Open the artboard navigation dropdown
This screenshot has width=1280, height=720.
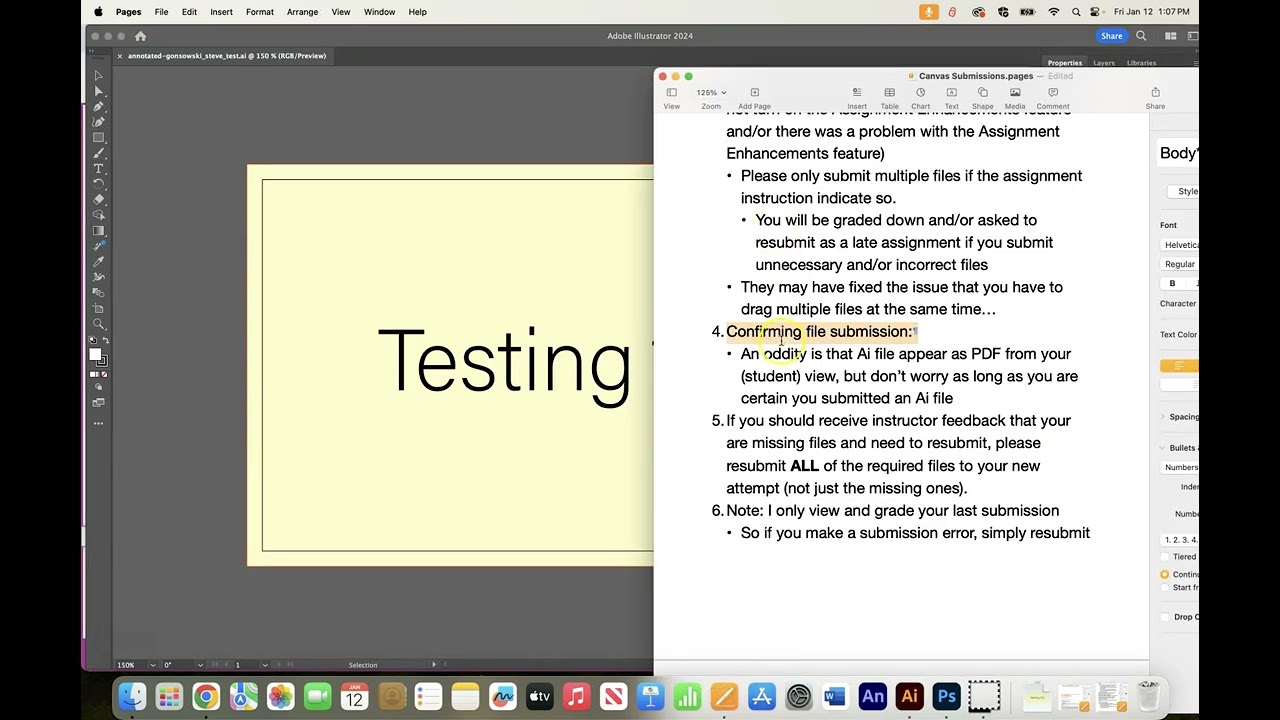tap(265, 665)
